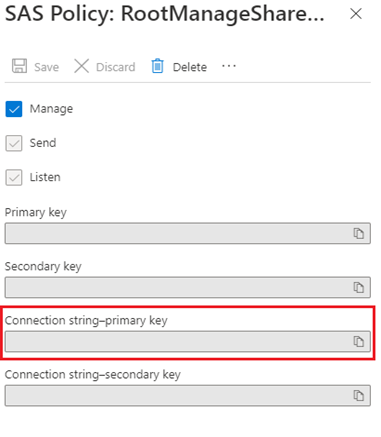The height and width of the screenshot is (437, 381).
Task: Click the floppy disk Save icon
Action: point(19,66)
